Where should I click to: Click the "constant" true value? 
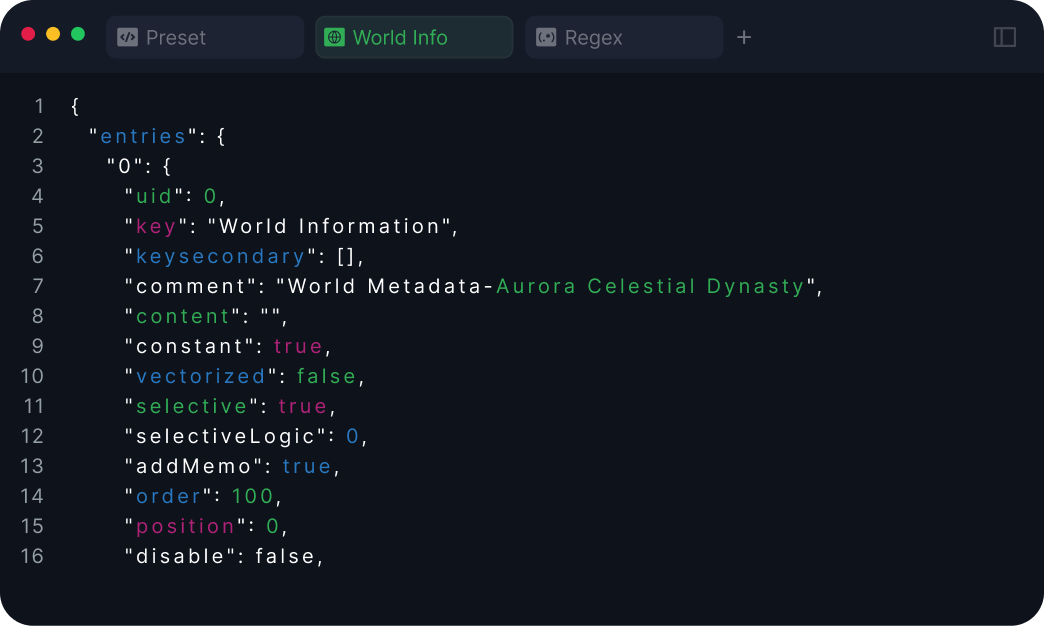299,346
